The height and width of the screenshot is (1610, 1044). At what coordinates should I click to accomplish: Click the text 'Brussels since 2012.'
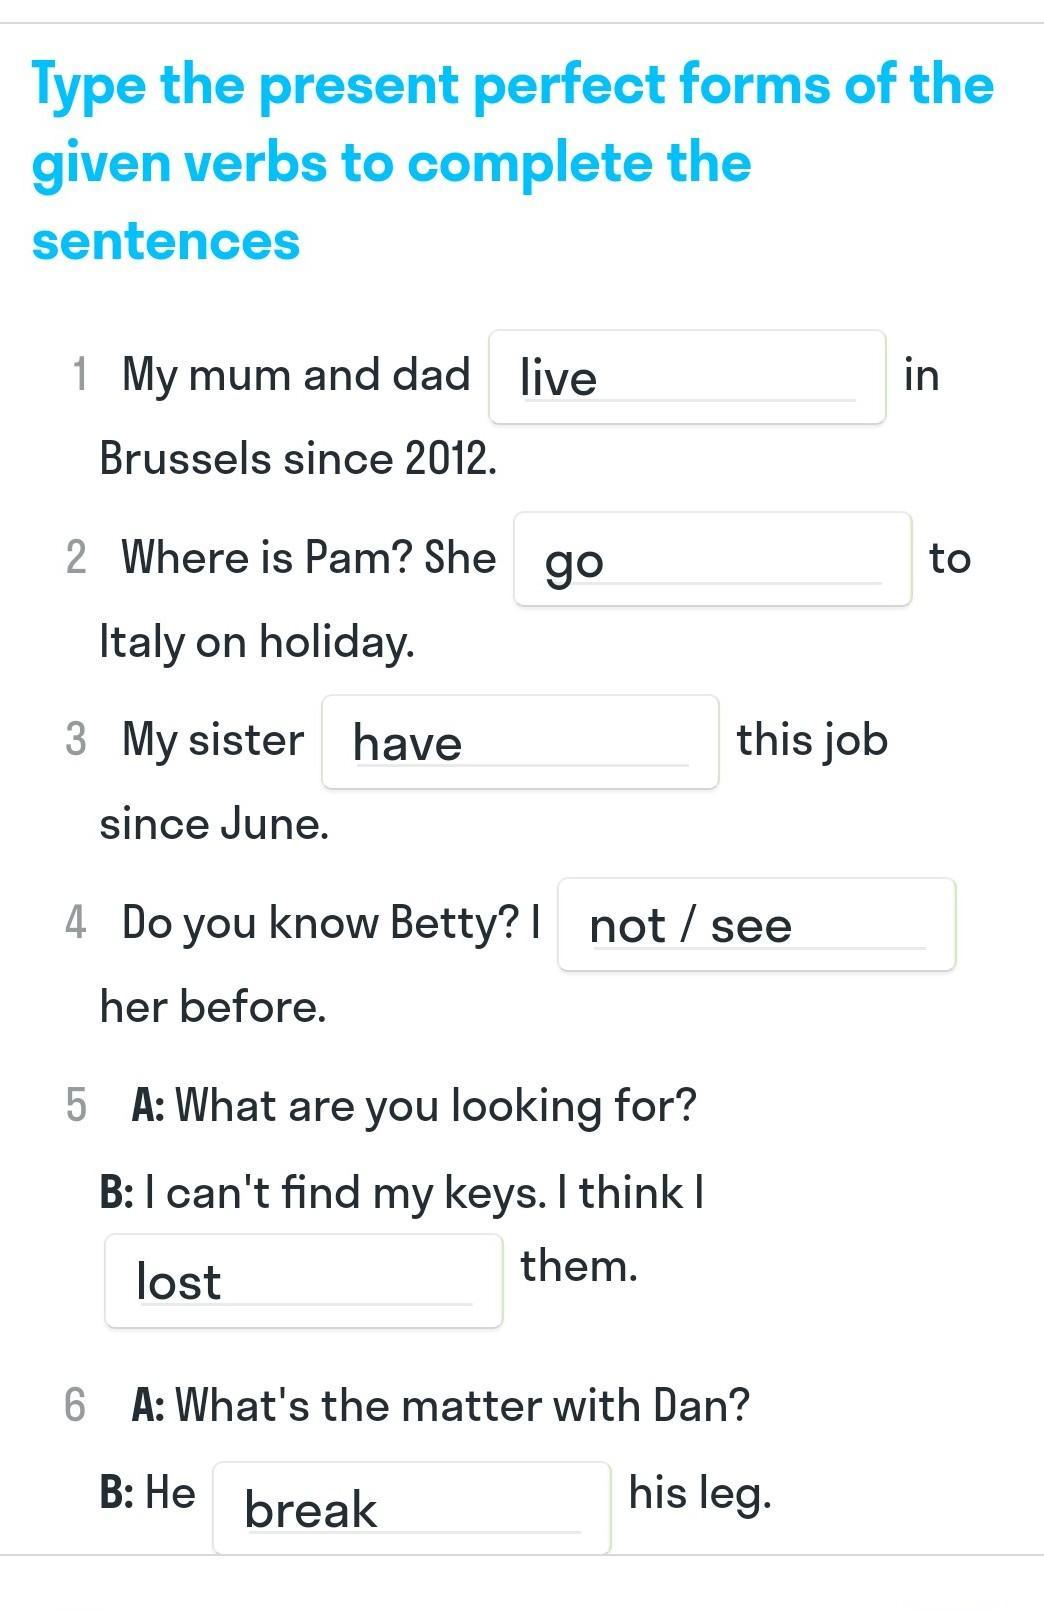pos(298,459)
